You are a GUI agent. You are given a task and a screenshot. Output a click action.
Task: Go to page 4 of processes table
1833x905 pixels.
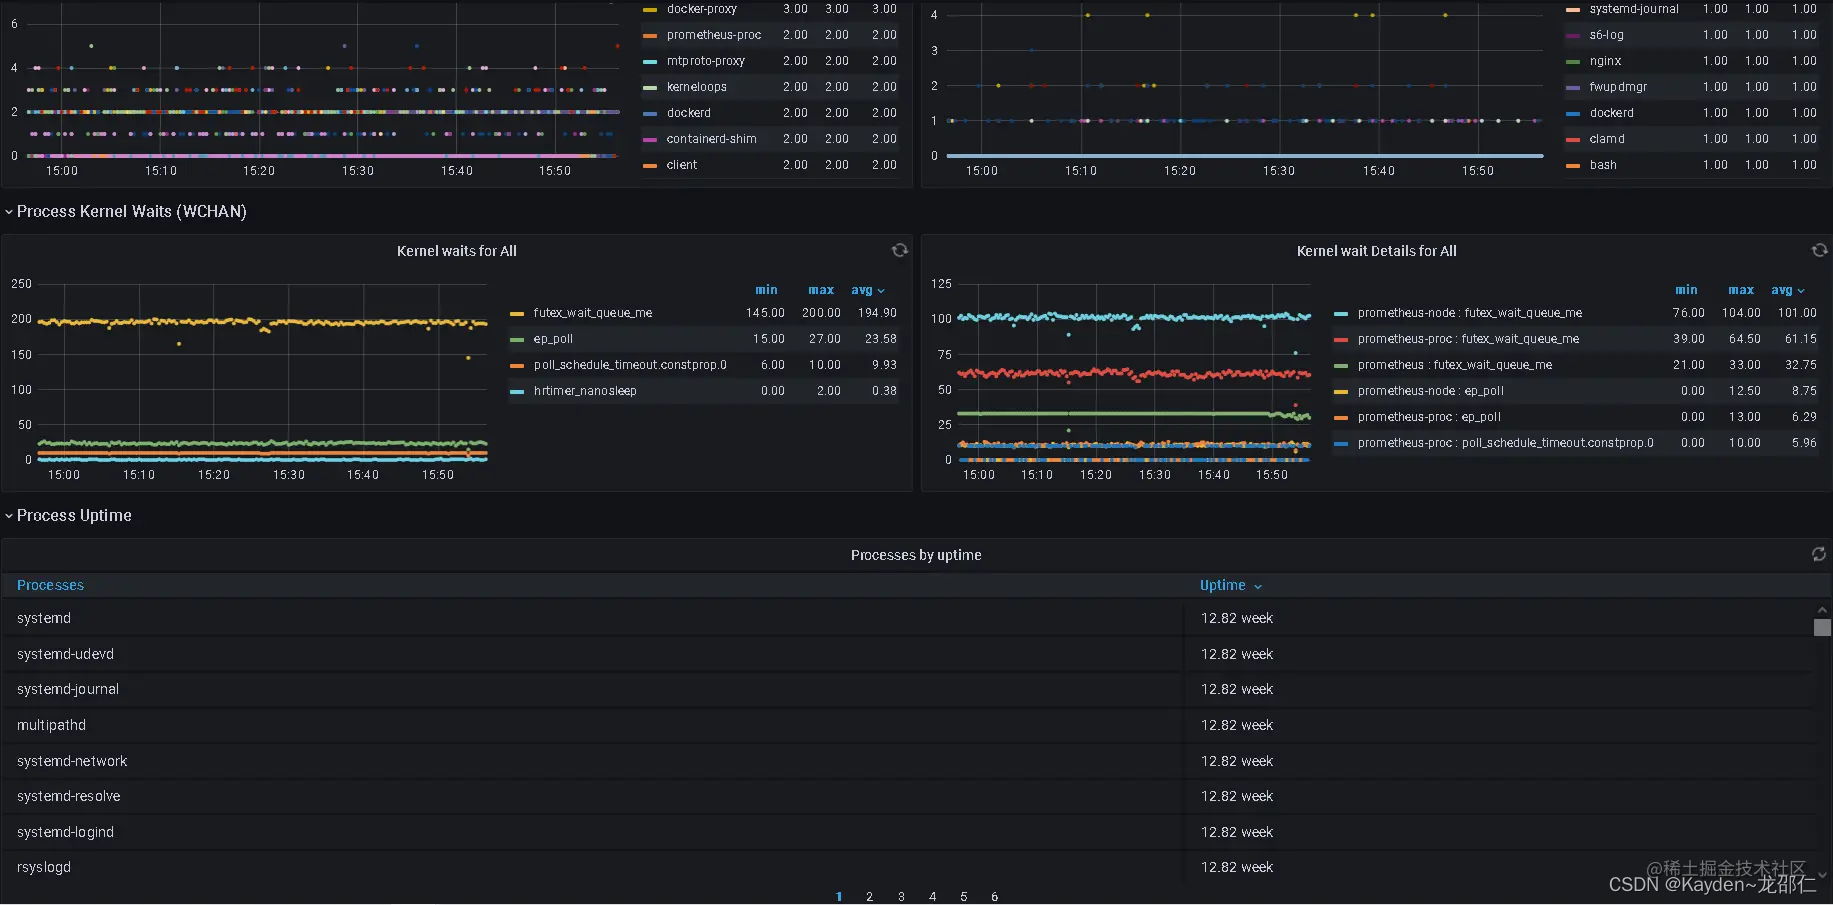[932, 897]
